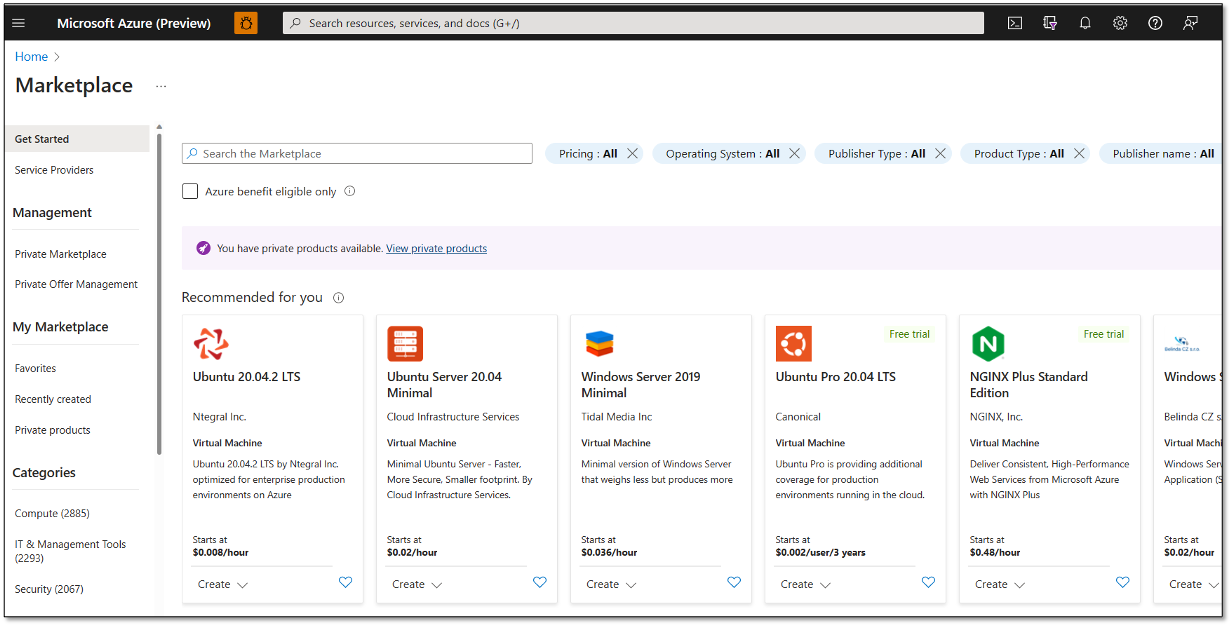Favorite the NGINX Plus Standard Edition offer
Screen dimensions: 1232x626
click(1122, 582)
